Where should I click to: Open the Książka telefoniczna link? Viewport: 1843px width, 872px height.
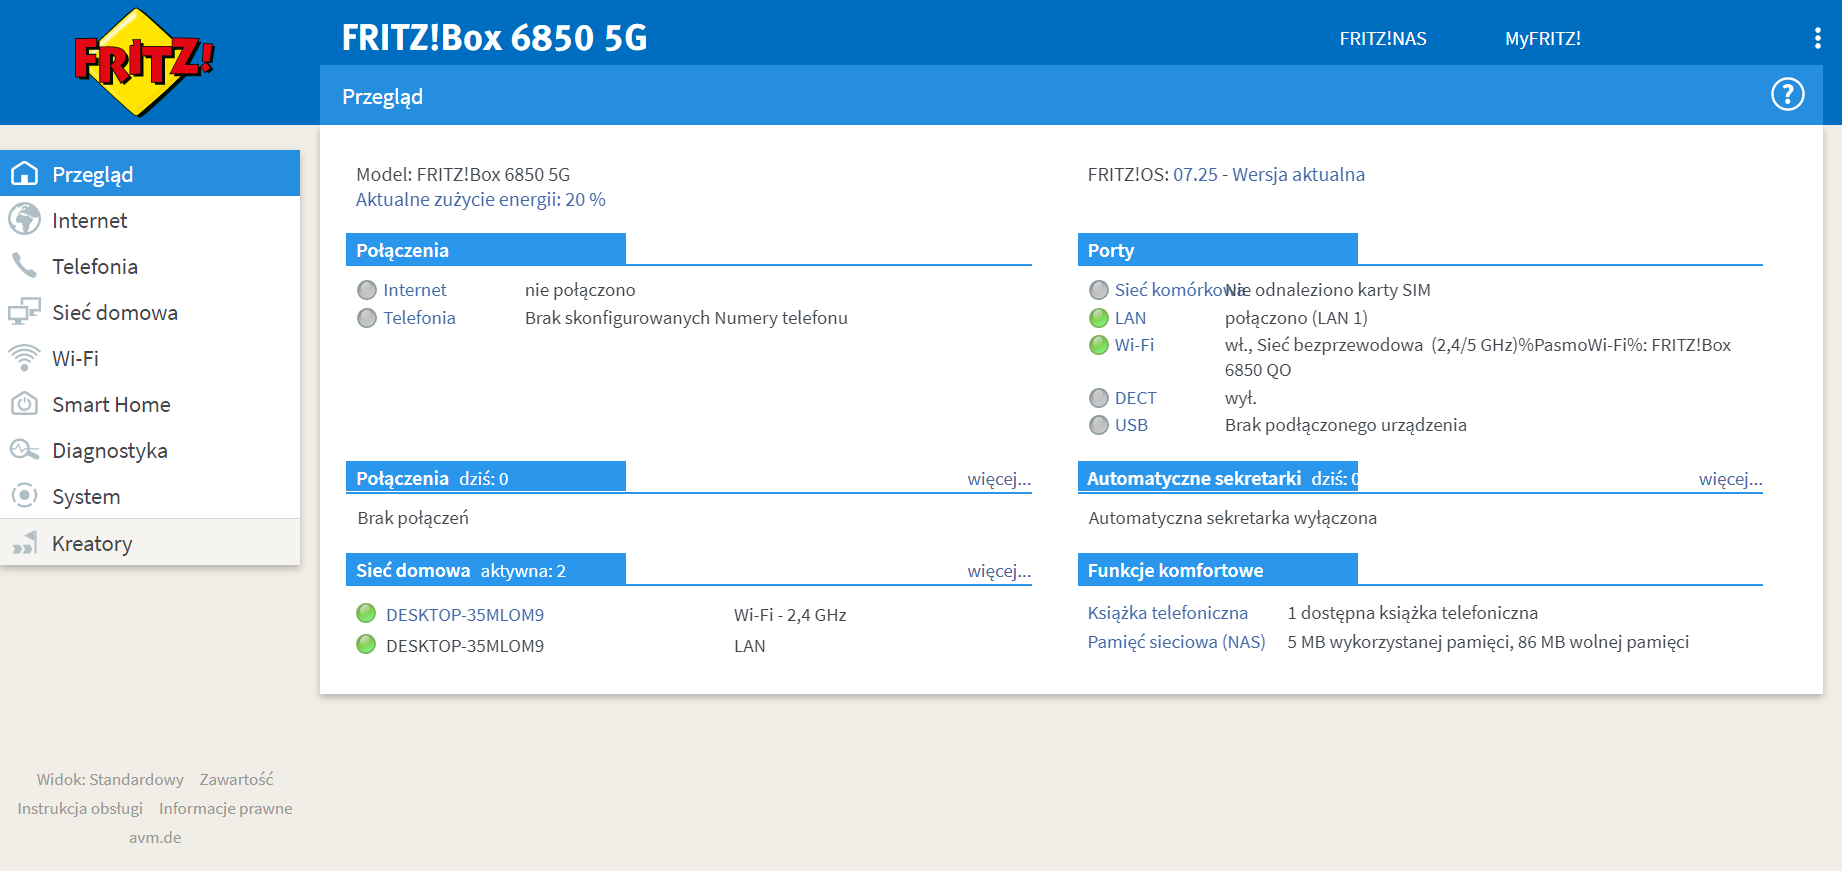point(1167,613)
